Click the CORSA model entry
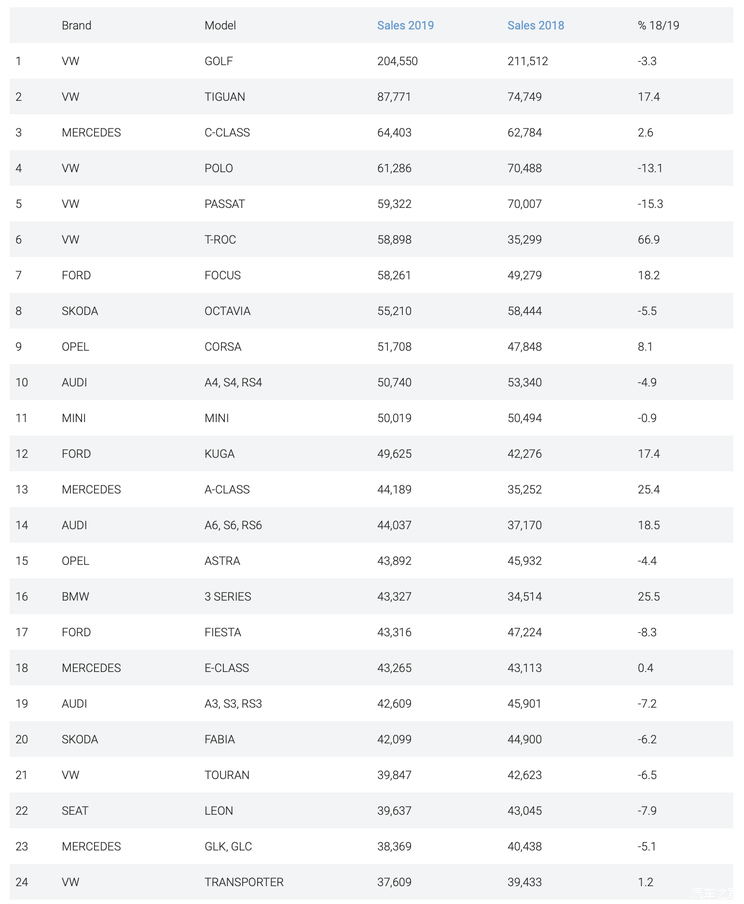 coord(223,347)
